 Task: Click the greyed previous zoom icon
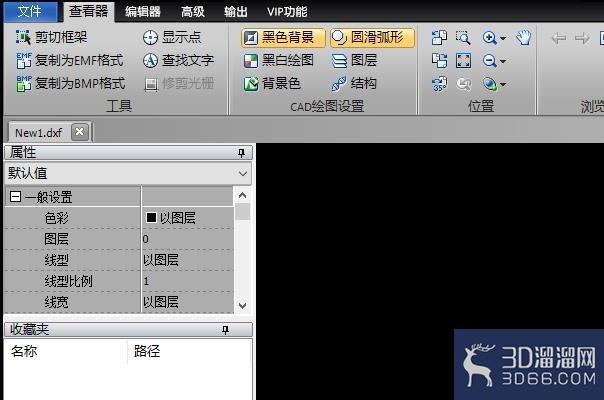click(x=463, y=84)
